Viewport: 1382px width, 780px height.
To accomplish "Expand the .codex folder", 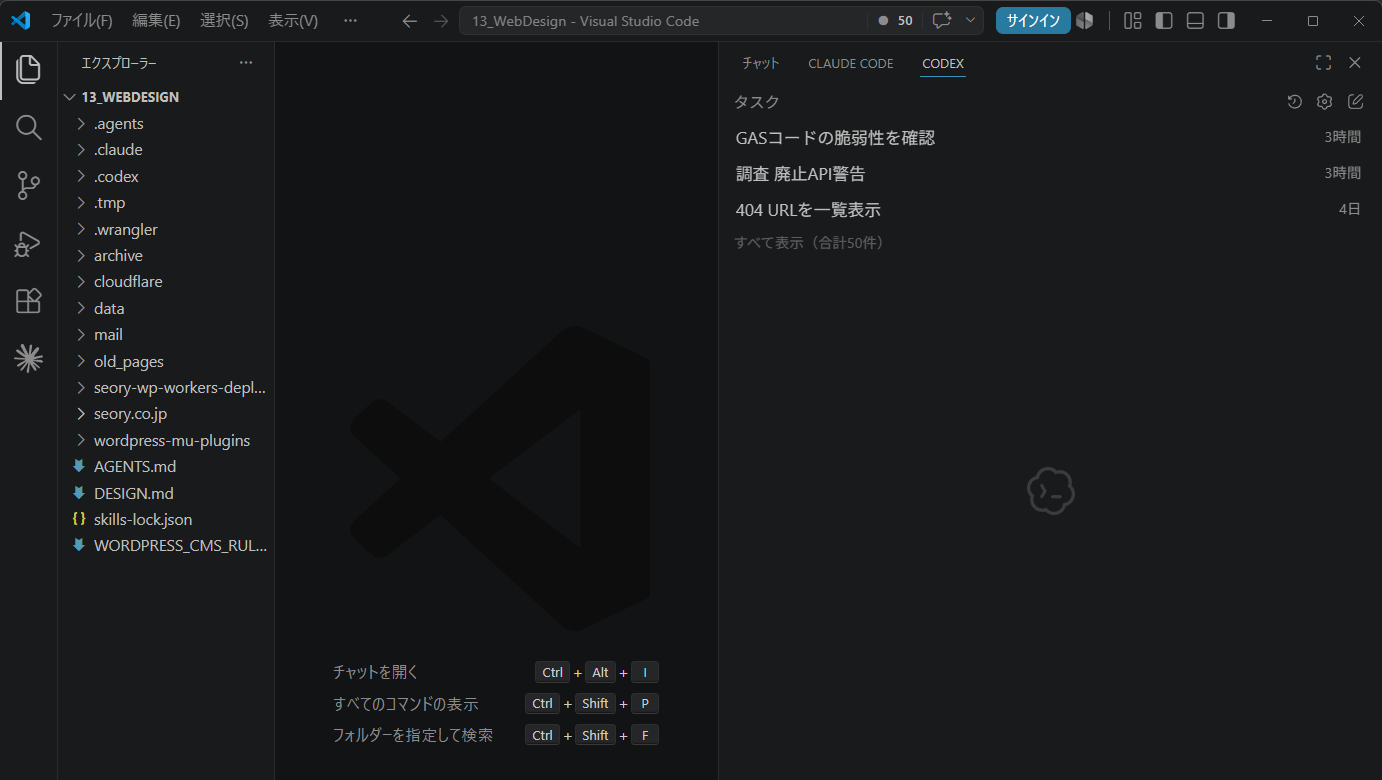I will pos(166,176).
